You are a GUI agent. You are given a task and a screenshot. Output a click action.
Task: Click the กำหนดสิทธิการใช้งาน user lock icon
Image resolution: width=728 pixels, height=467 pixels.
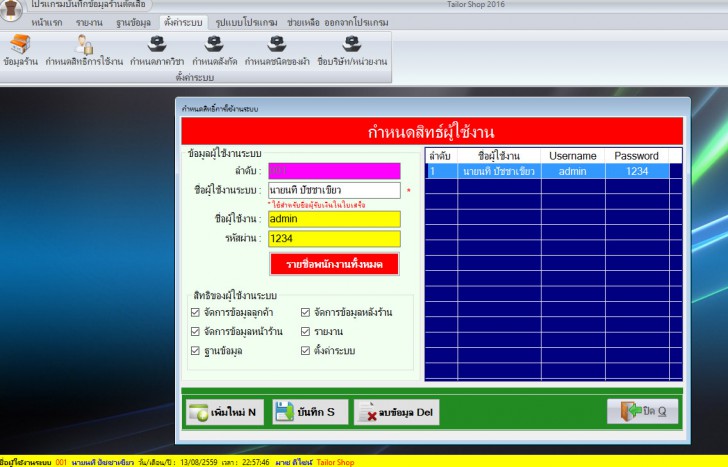click(x=84, y=50)
